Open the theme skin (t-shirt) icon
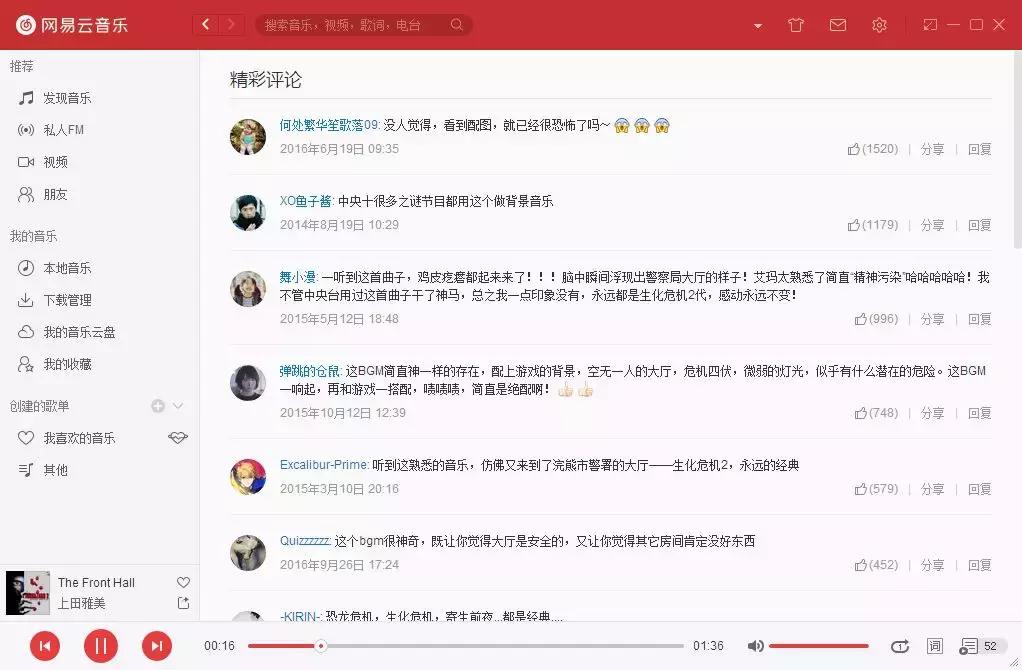Screen dimensions: 1022x670 coord(795,24)
